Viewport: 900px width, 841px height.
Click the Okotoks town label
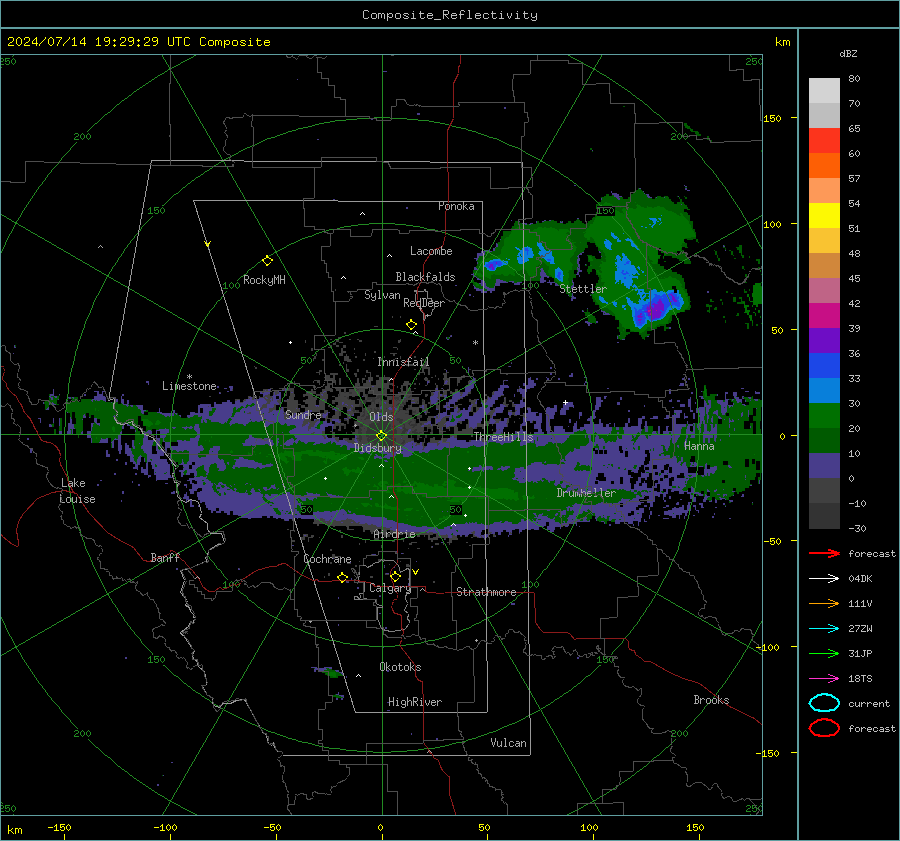click(x=400, y=667)
